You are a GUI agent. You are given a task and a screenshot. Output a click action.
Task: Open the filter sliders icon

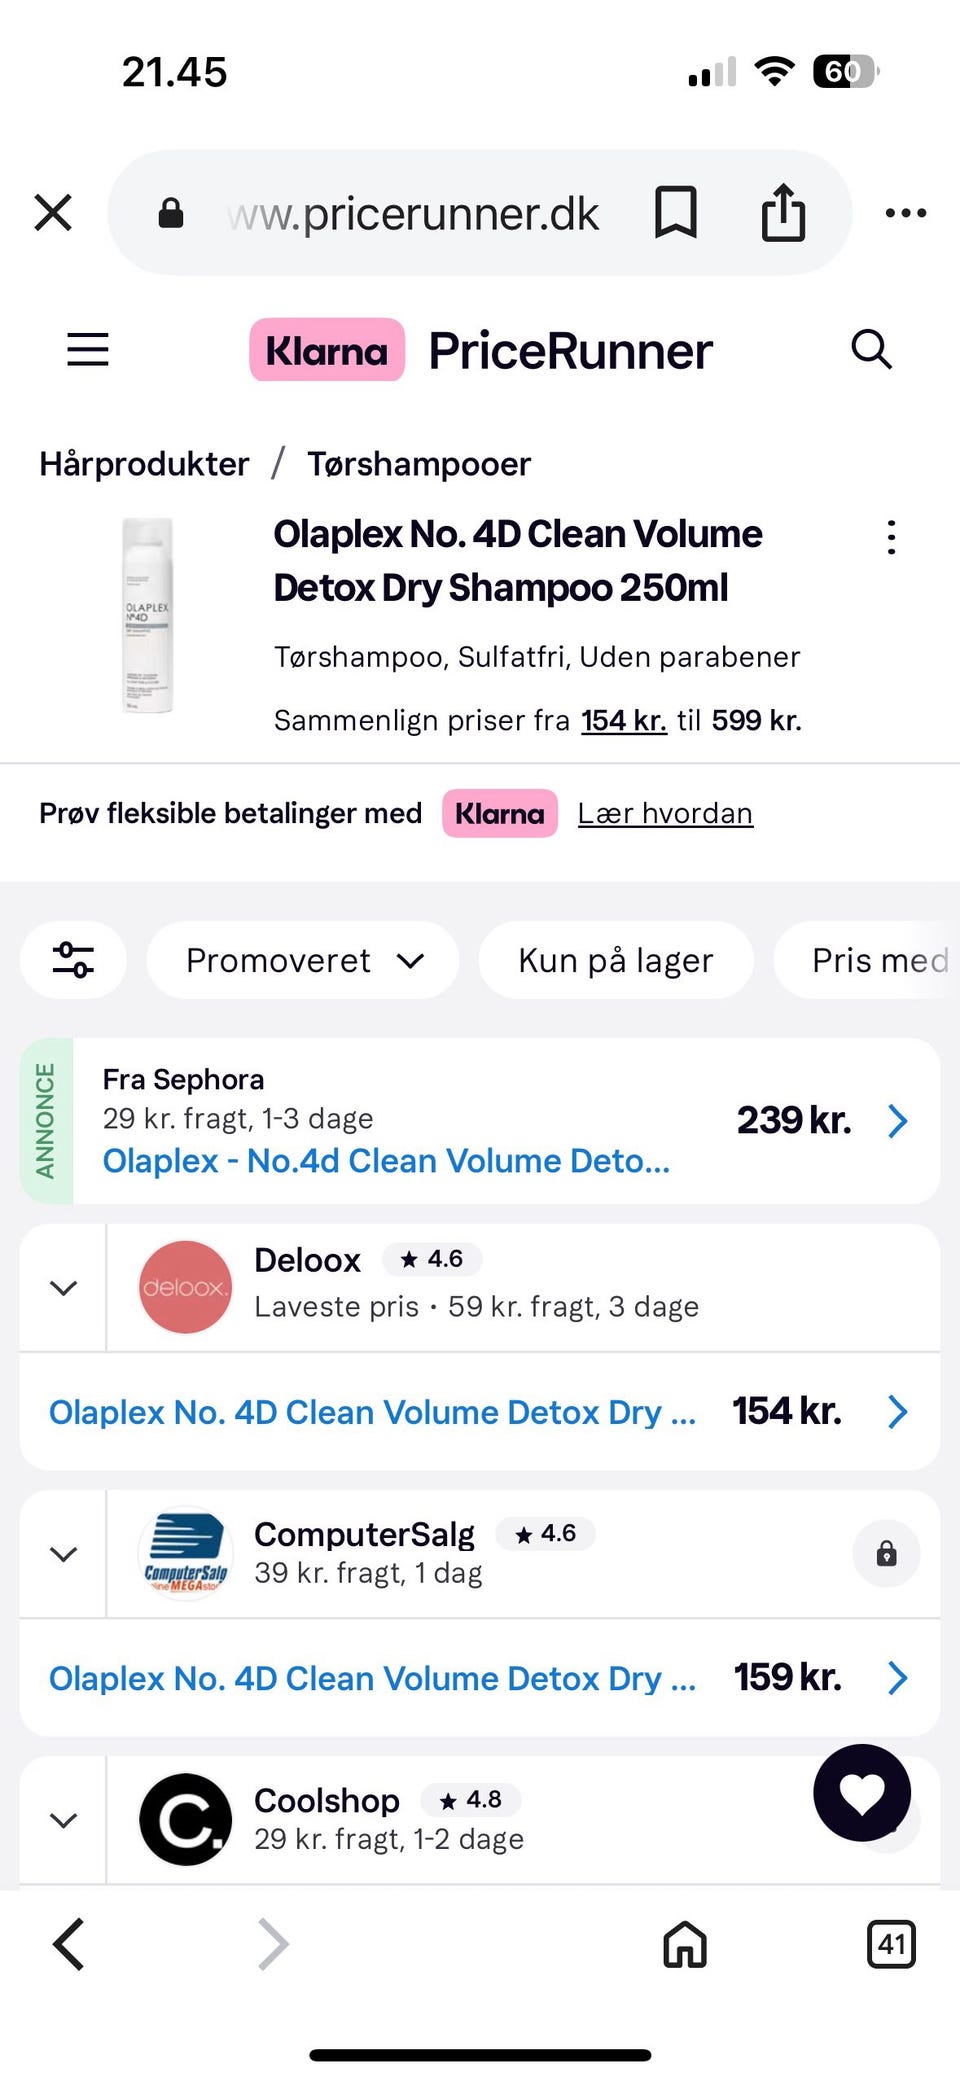point(73,960)
